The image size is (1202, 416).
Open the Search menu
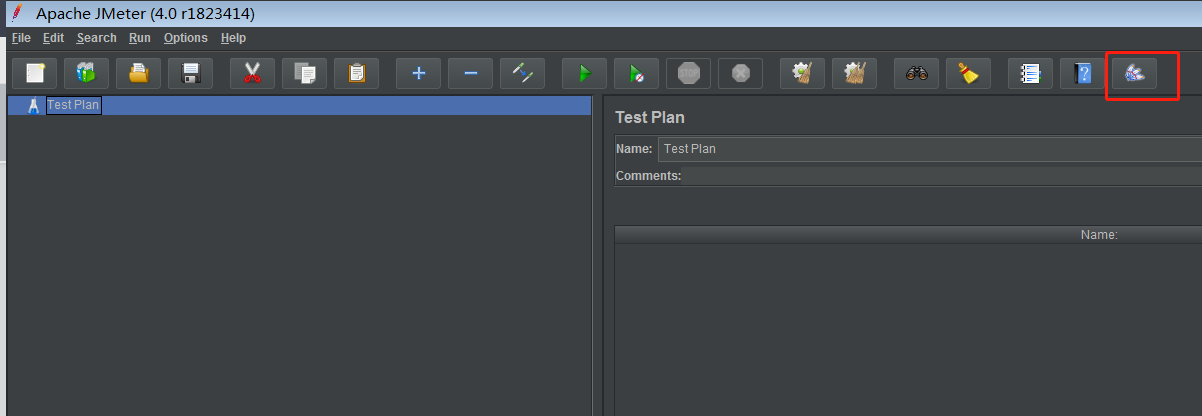tap(96, 38)
